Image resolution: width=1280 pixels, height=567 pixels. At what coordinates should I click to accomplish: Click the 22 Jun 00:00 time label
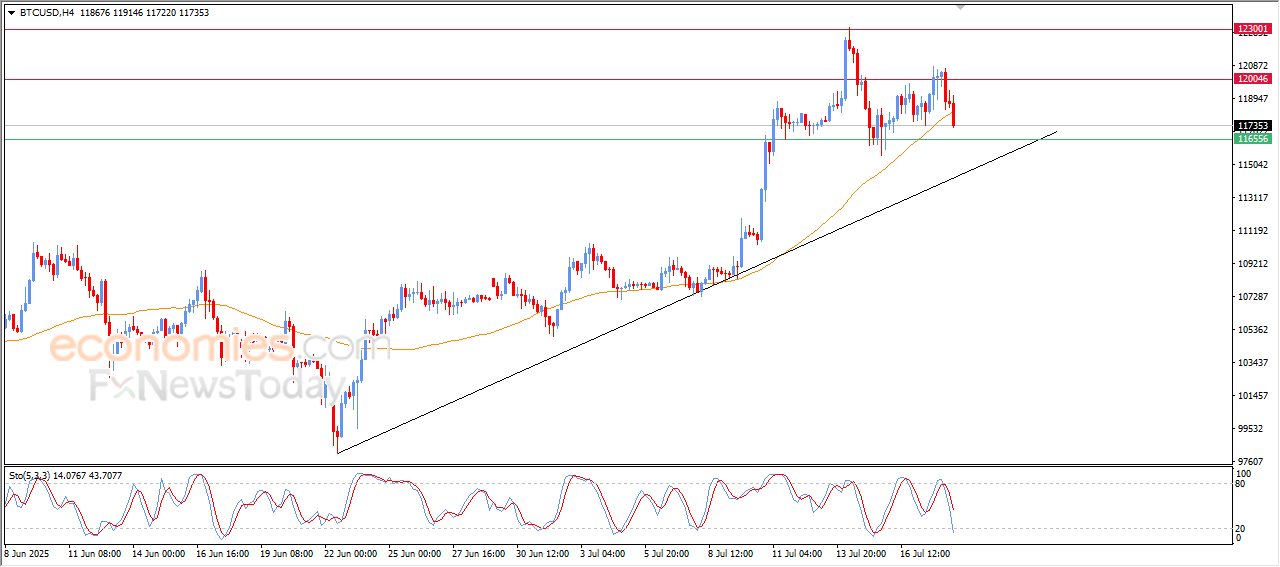click(x=350, y=552)
